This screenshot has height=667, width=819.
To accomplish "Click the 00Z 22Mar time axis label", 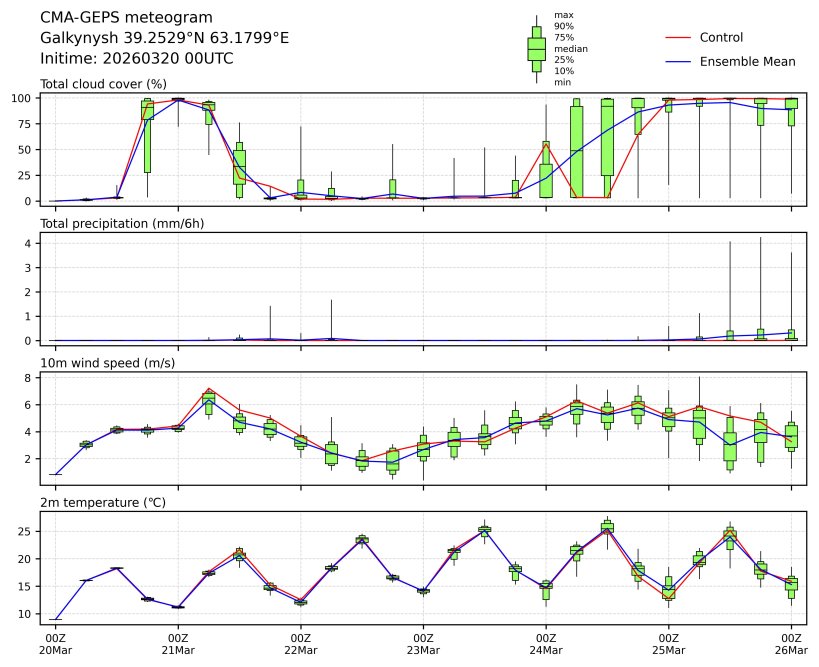I will point(301,643).
